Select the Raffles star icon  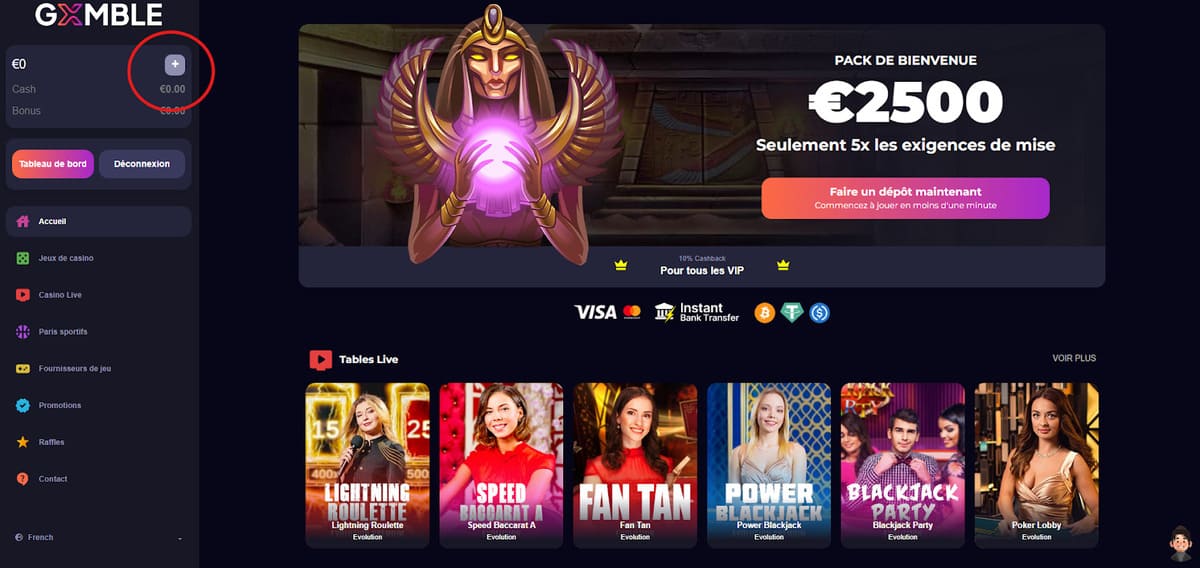[23, 442]
